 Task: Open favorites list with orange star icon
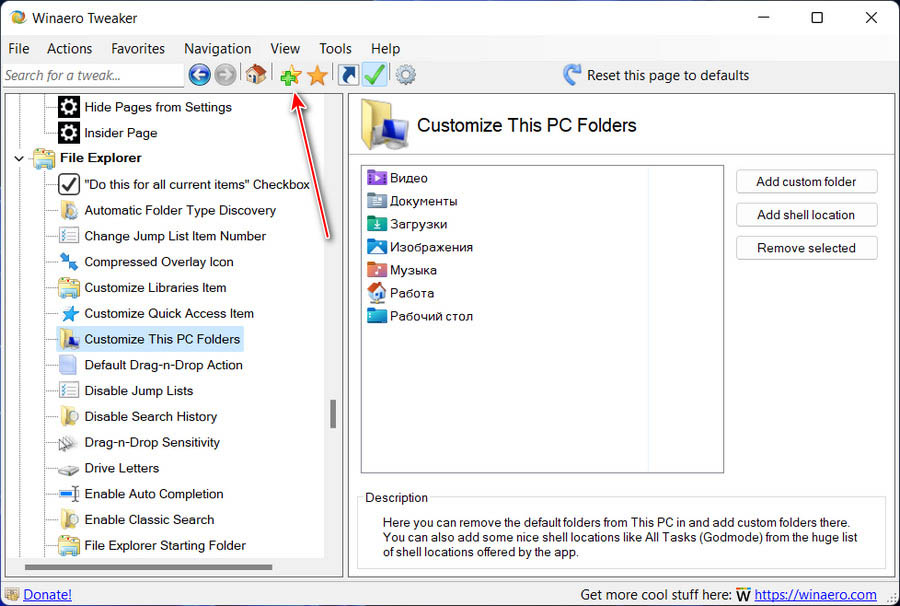pyautogui.click(x=317, y=75)
